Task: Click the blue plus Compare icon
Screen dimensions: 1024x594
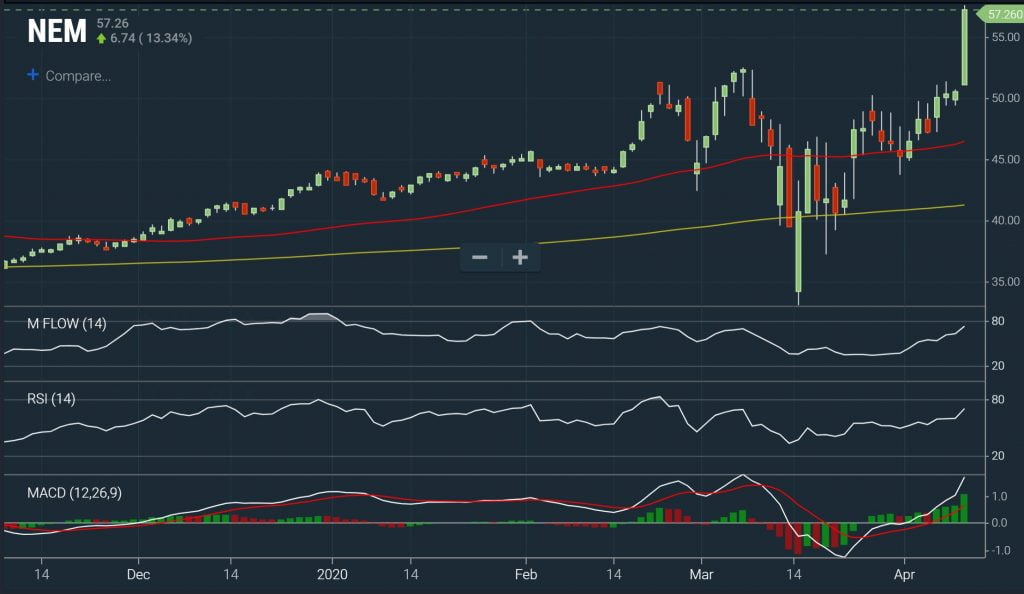Action: (x=31, y=74)
